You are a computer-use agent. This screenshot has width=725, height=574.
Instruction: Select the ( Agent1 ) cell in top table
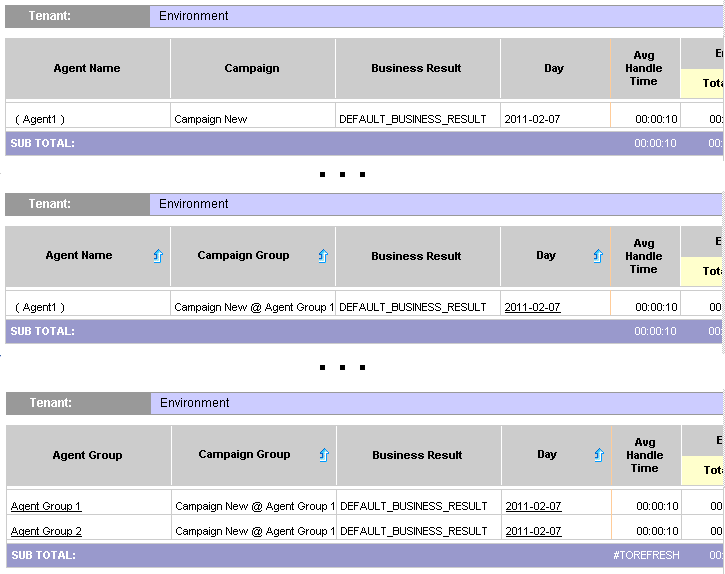pos(40,119)
